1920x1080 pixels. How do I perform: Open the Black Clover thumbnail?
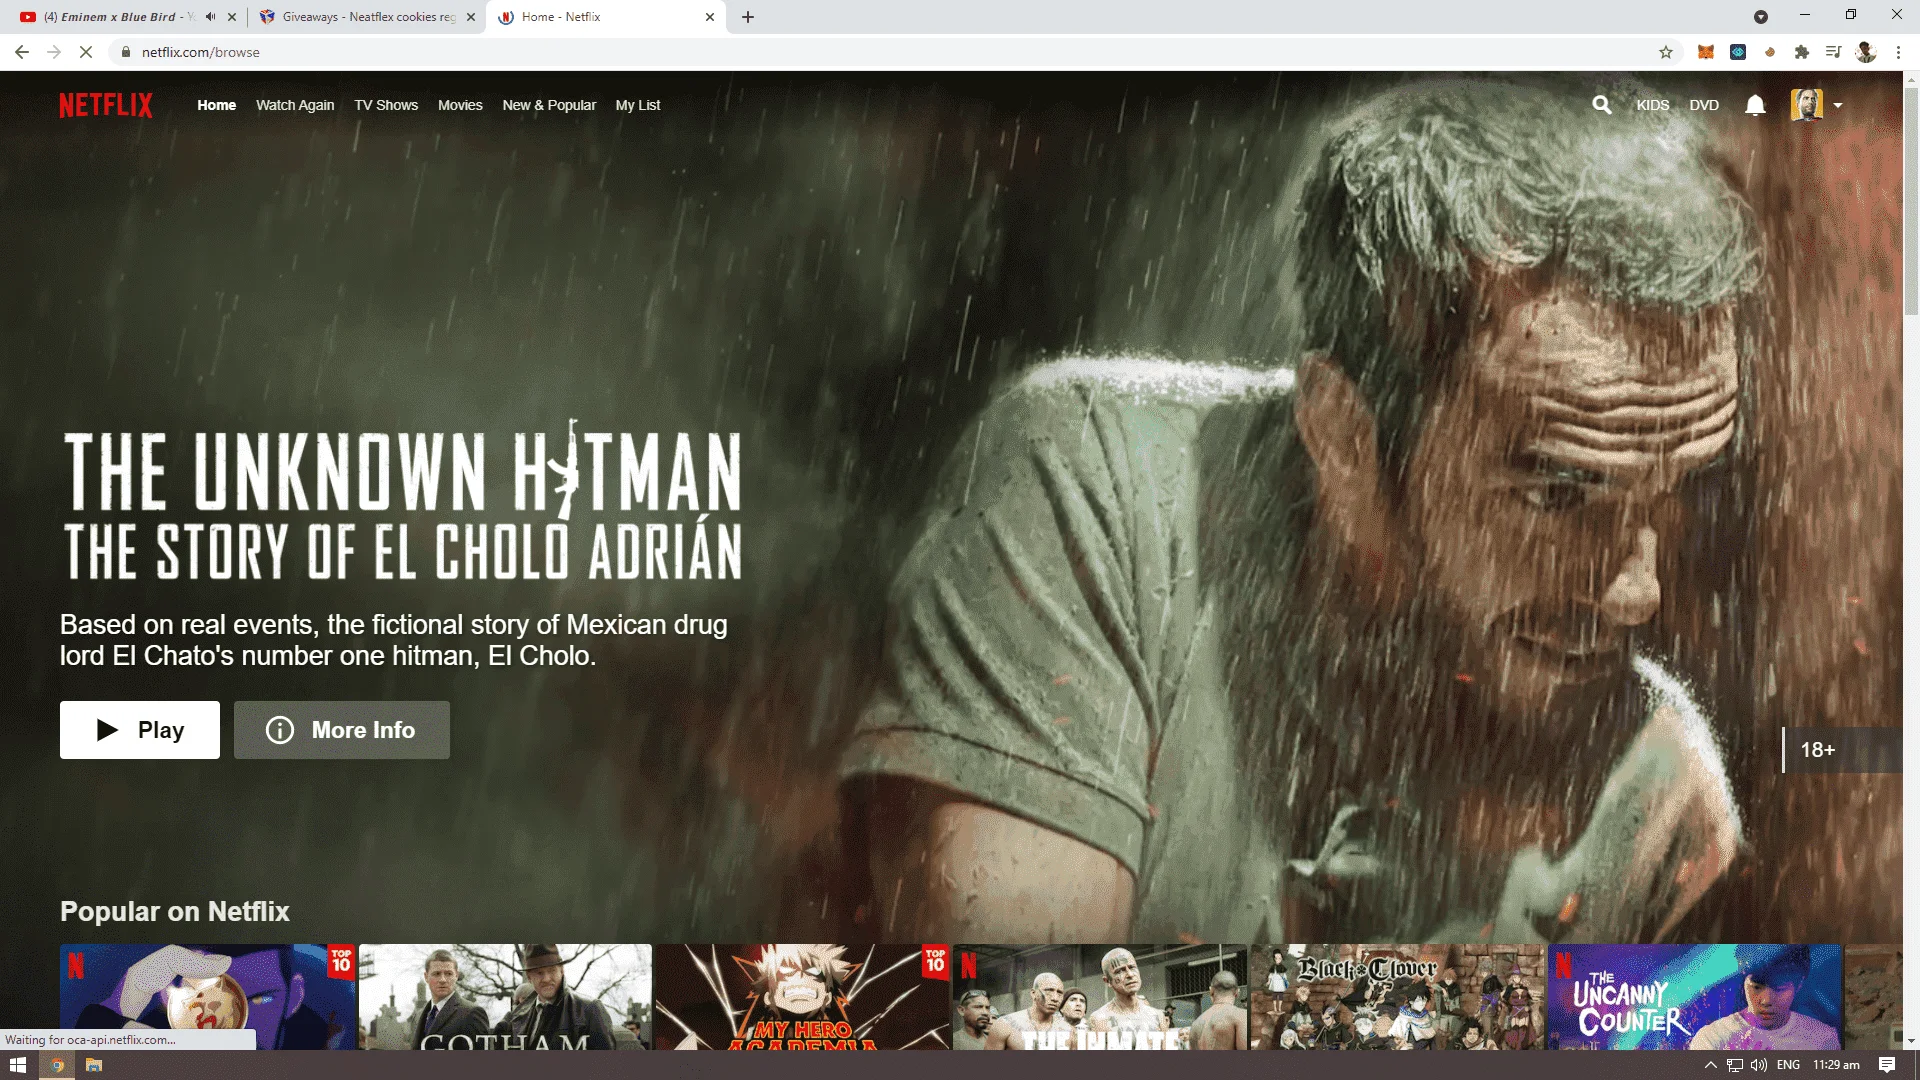[1397, 997]
